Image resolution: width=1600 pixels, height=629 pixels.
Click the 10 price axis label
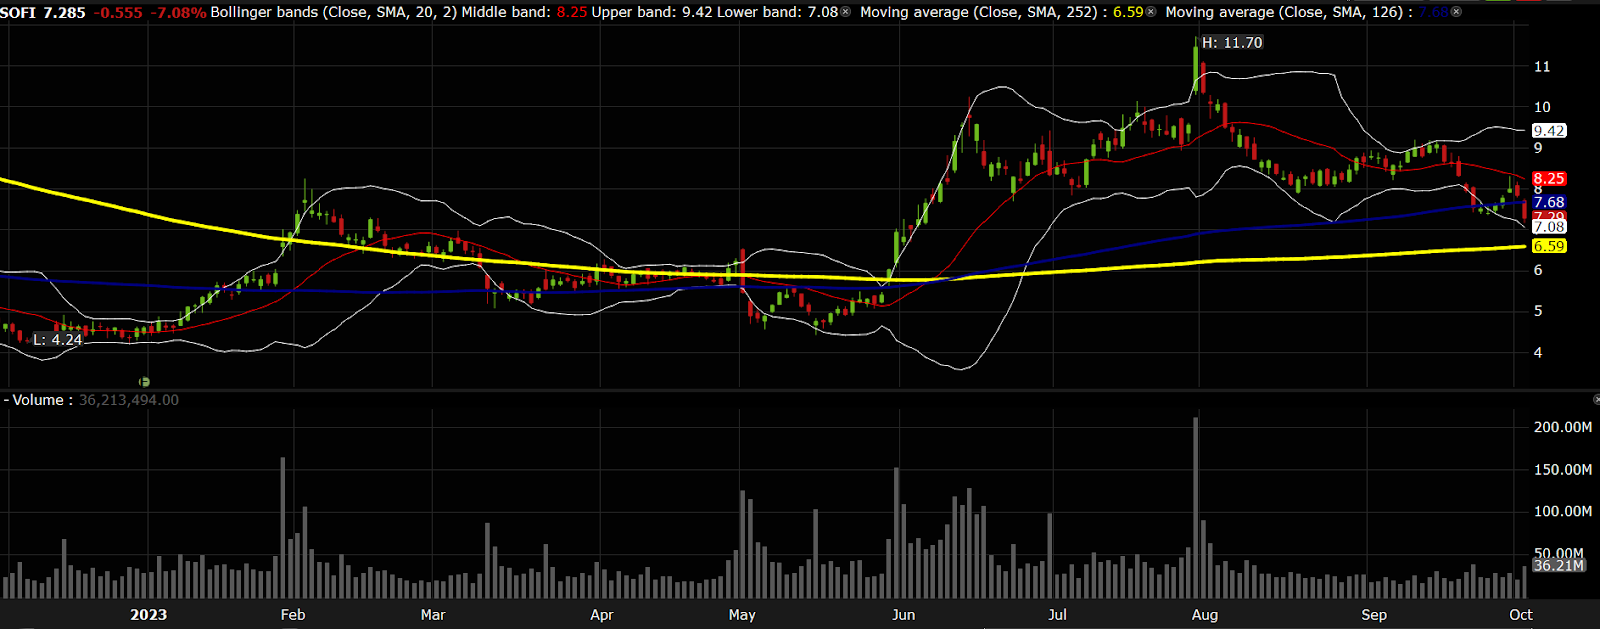(x=1542, y=107)
